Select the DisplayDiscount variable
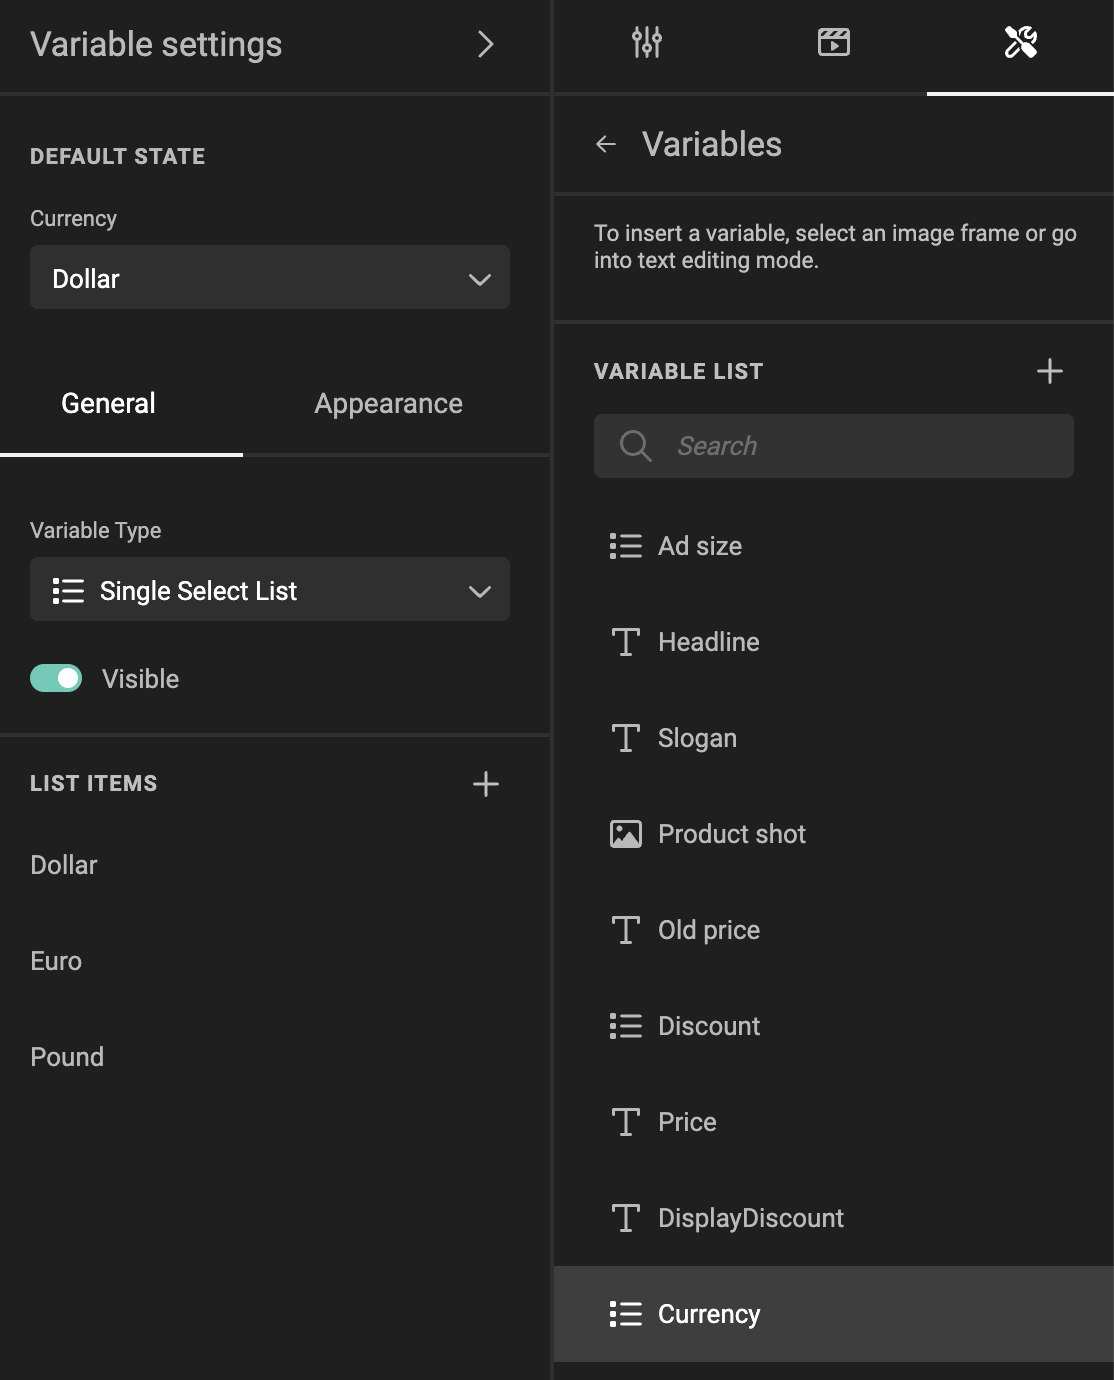The height and width of the screenshot is (1380, 1114). (834, 1218)
